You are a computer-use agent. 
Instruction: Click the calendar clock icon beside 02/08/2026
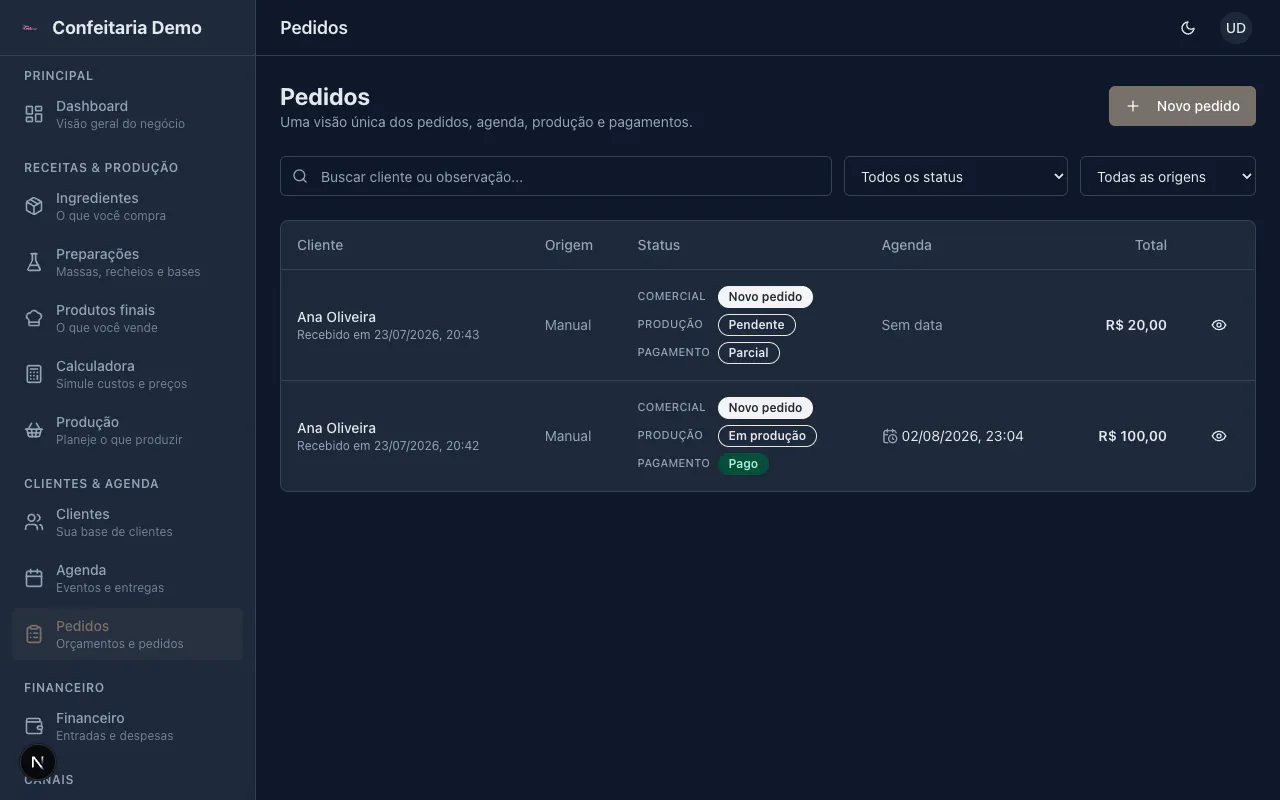[890, 436]
